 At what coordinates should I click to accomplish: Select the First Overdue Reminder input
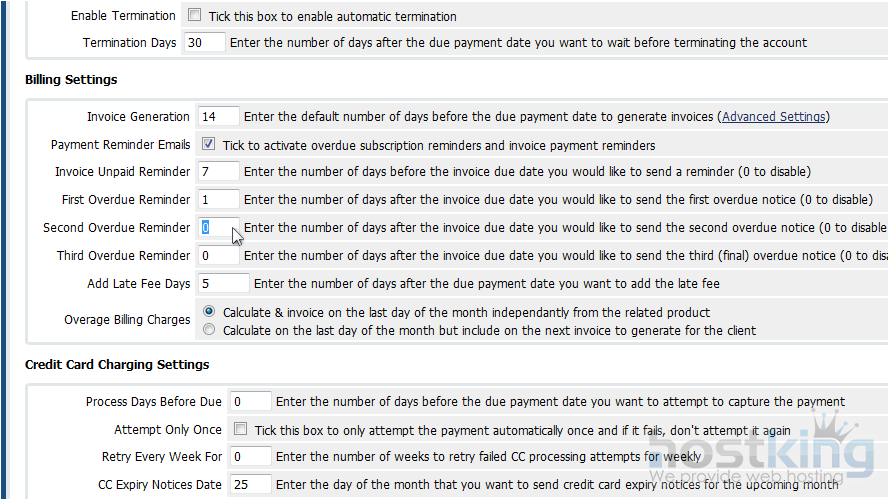[x=219, y=200]
